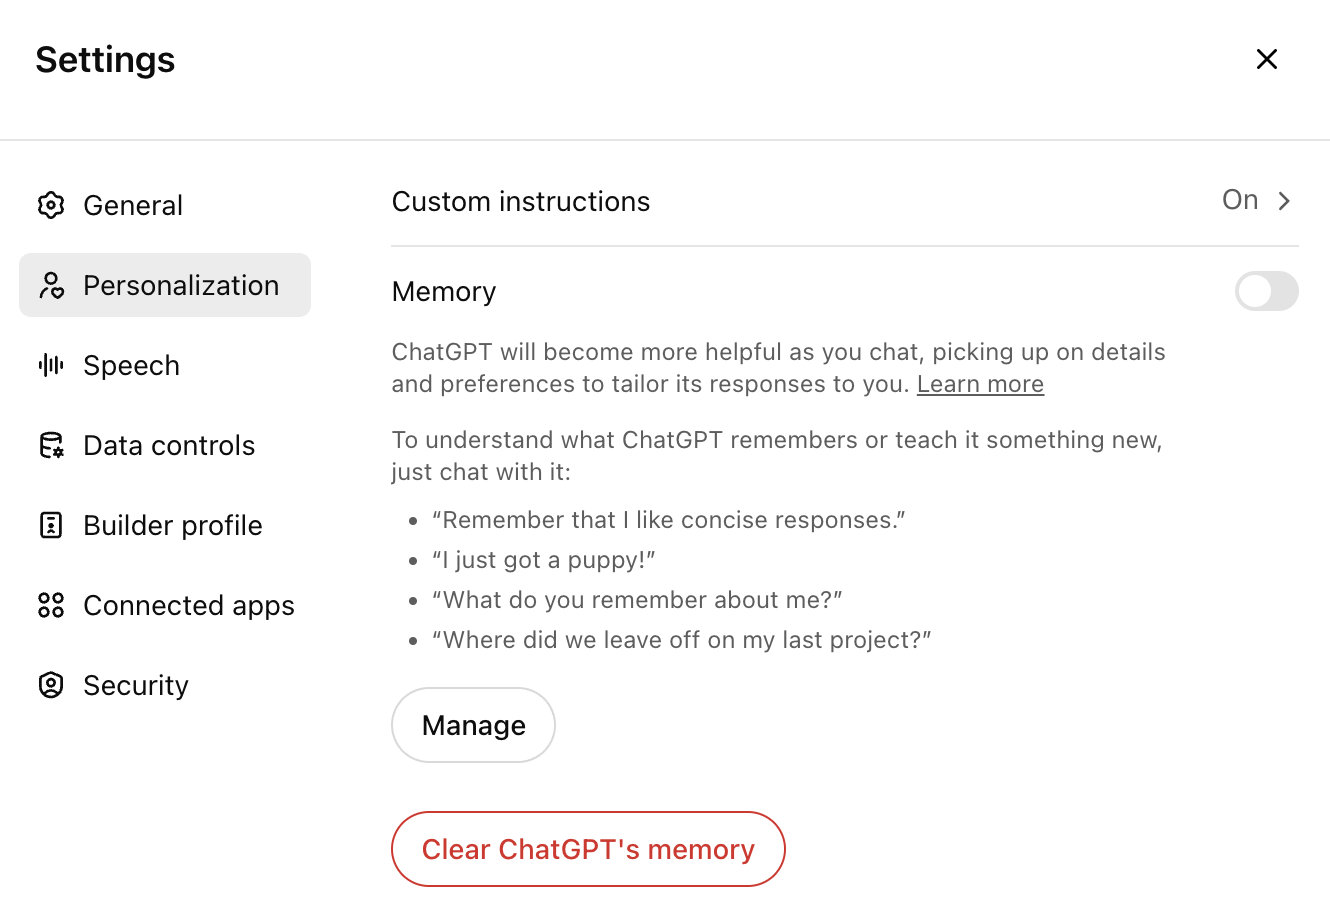This screenshot has width=1330, height=920.
Task: Click the On status for Custom instructions
Action: 1239,200
